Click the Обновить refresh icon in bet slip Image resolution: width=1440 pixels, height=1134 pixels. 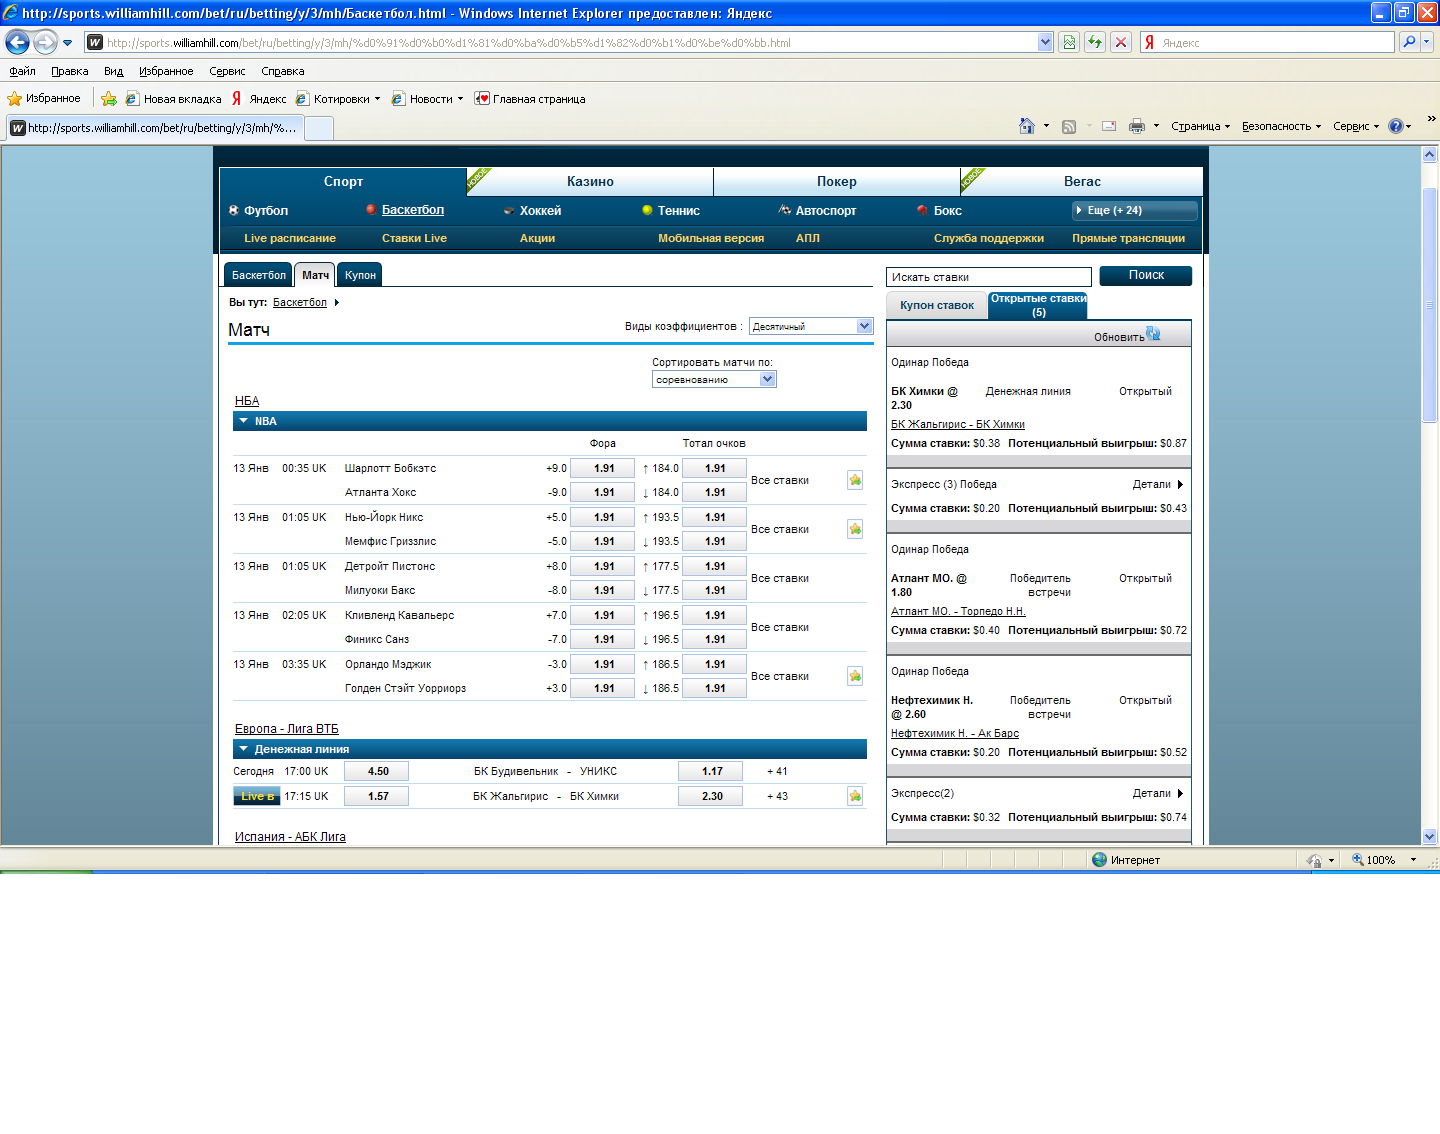1153,334
